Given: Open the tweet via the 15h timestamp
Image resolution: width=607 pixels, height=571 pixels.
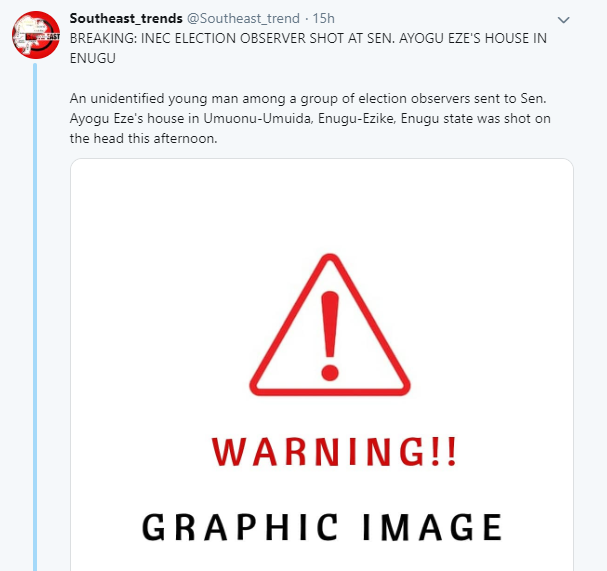Looking at the screenshot, I should click(323, 18).
